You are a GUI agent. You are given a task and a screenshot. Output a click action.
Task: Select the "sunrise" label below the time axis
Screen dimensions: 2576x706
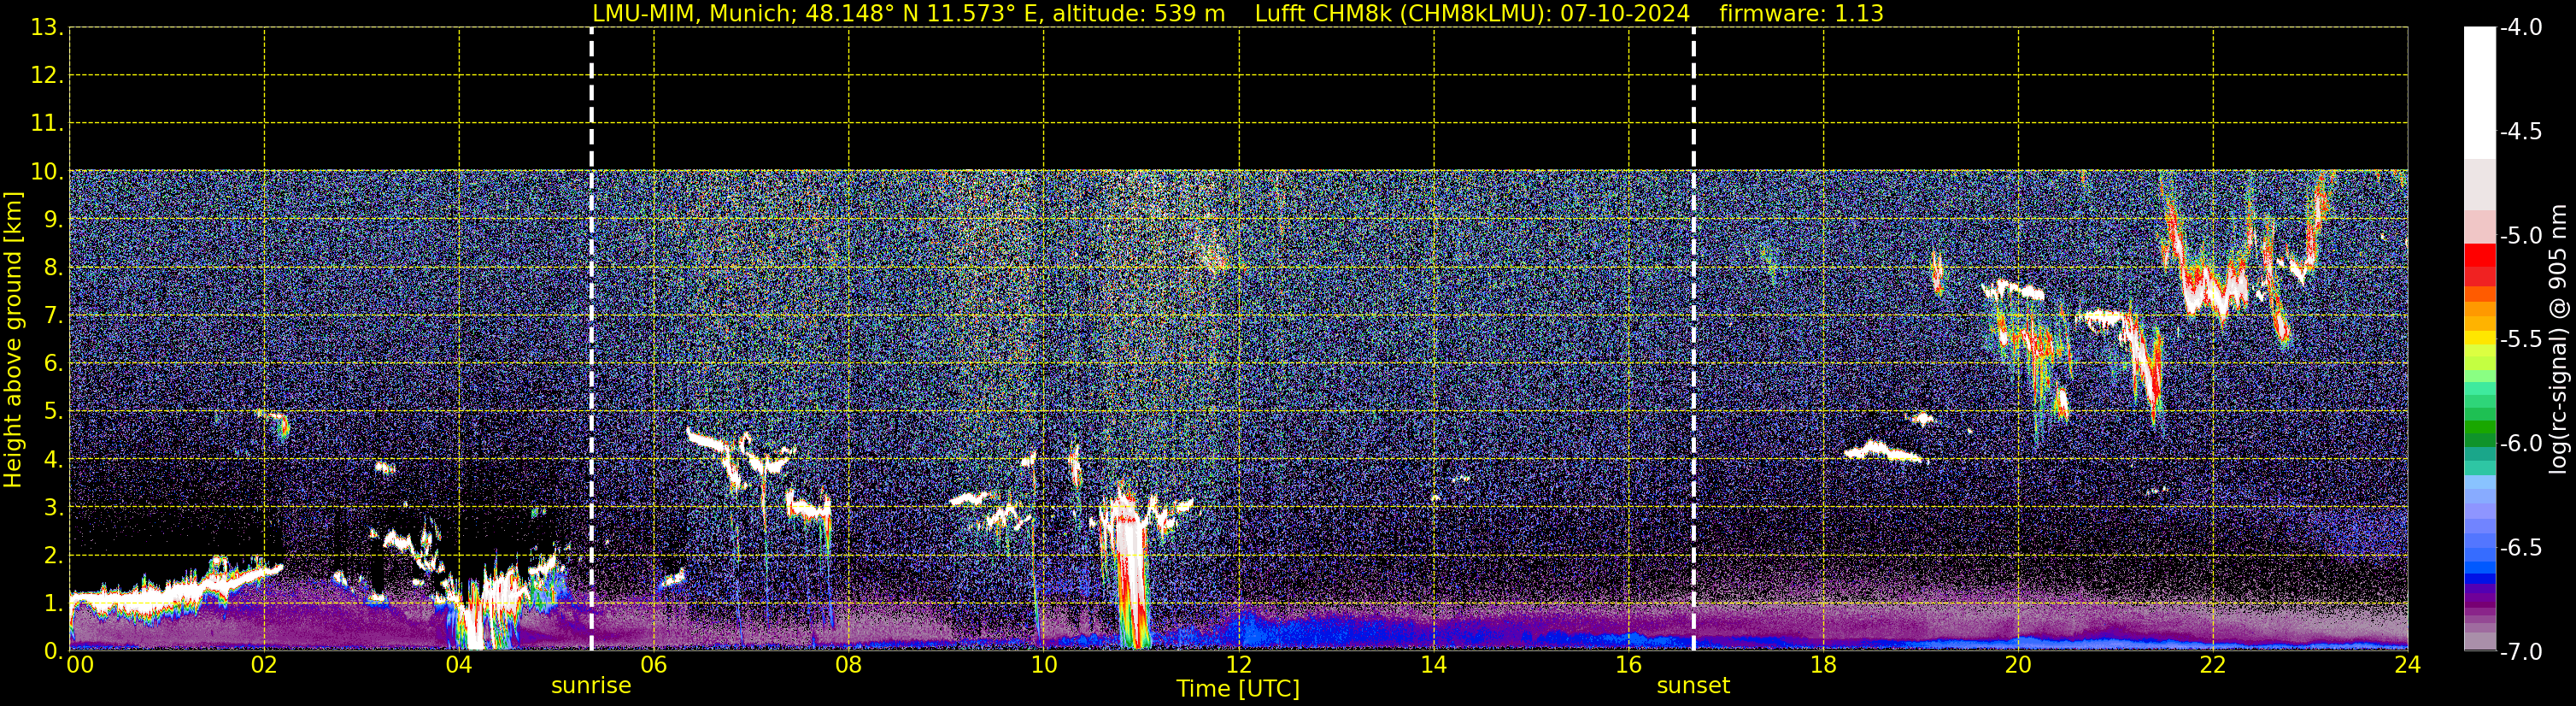[x=591, y=686]
